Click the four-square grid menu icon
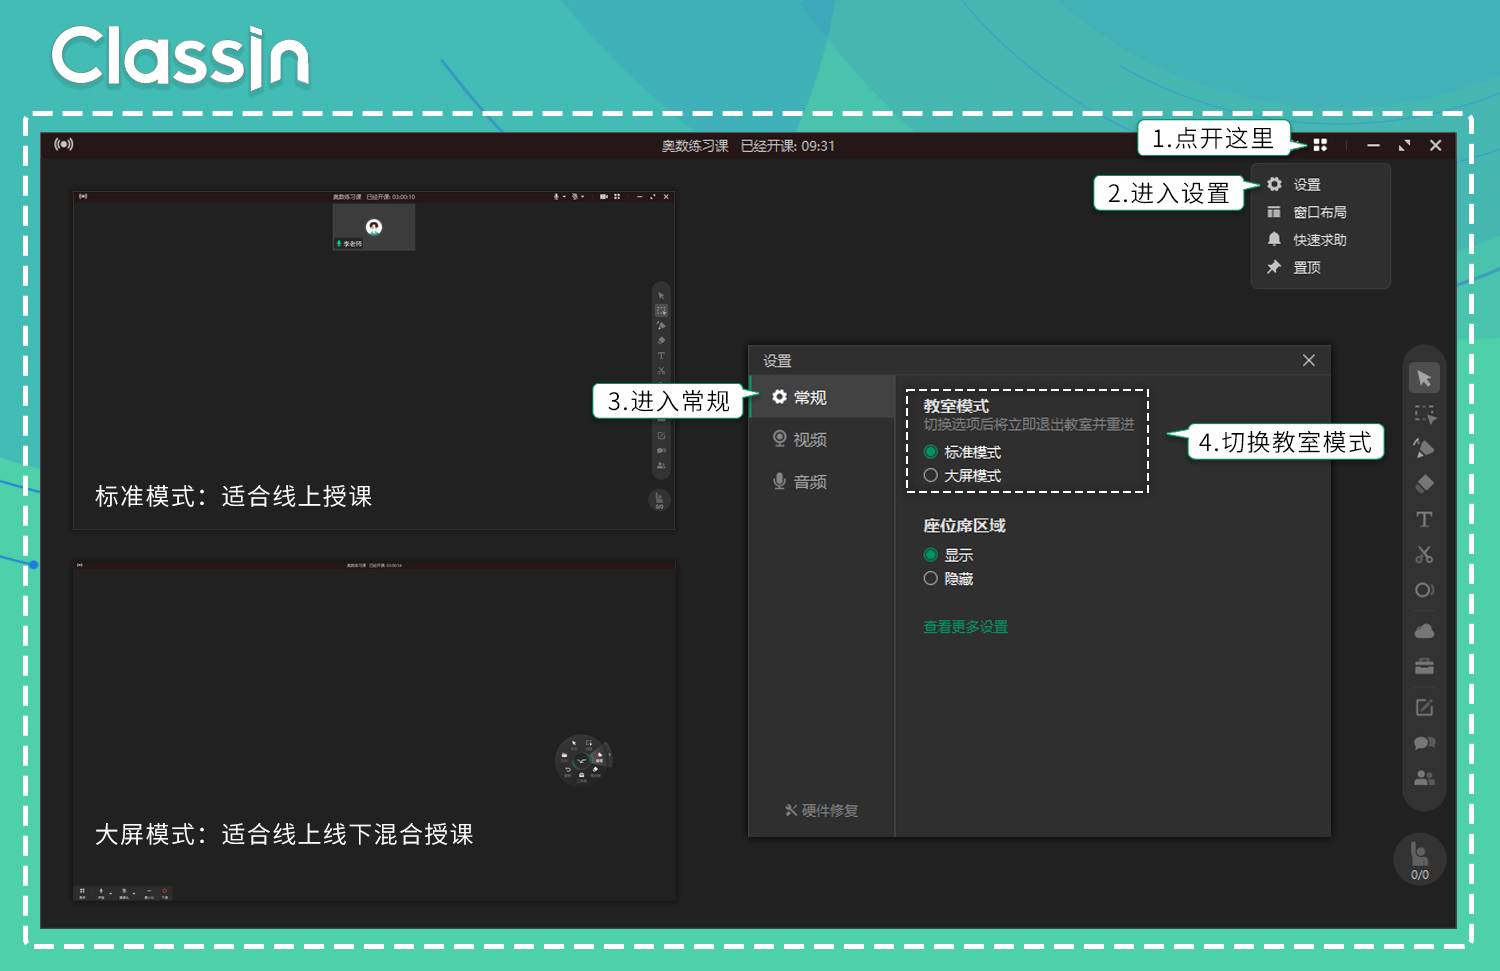Image resolution: width=1500 pixels, height=971 pixels. tap(1320, 145)
